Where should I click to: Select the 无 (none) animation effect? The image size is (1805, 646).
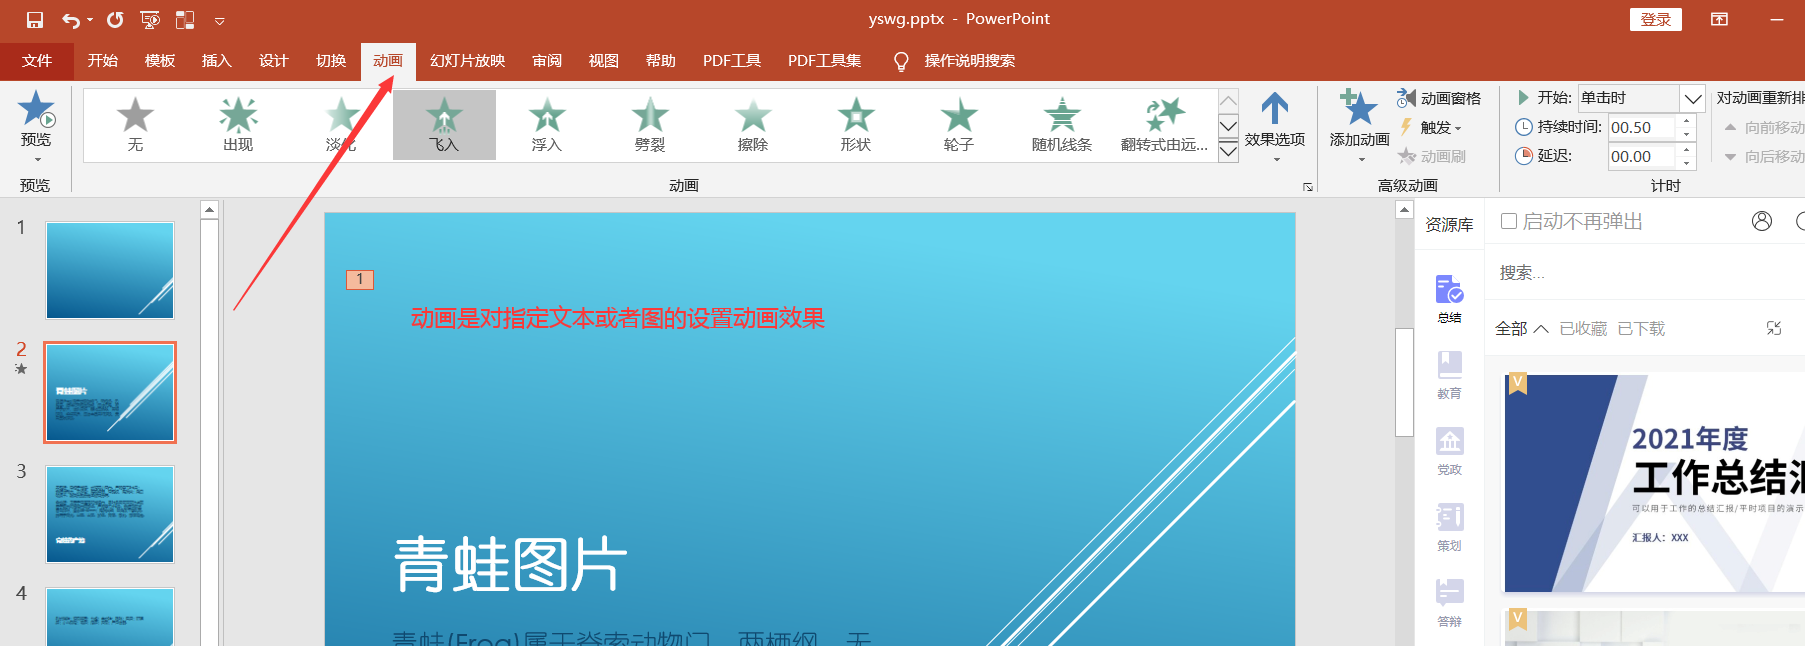pos(135,125)
